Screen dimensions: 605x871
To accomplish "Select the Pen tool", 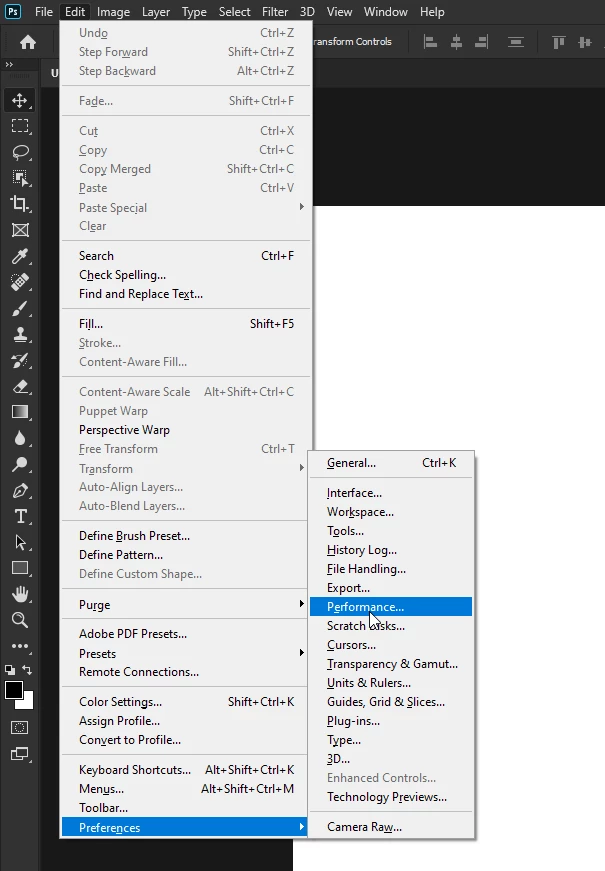I will pos(20,490).
